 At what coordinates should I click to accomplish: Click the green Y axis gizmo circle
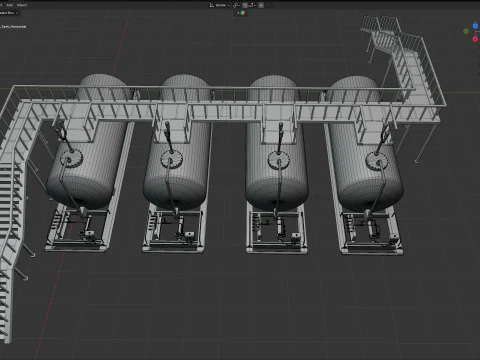tap(466, 31)
